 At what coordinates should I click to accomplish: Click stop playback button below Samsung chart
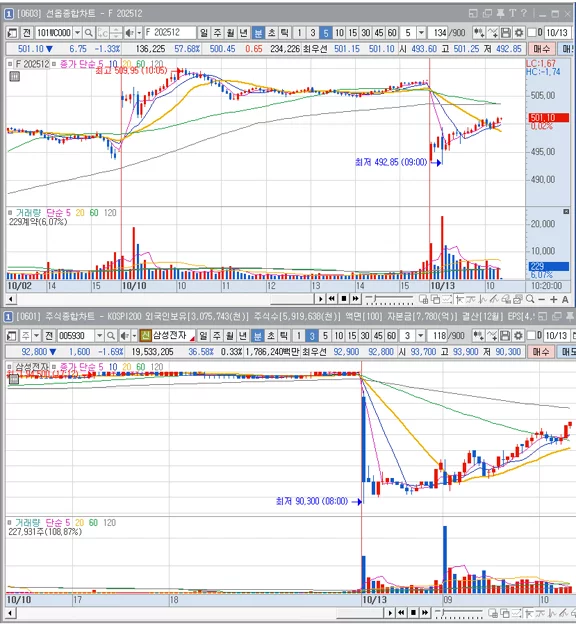[x=414, y=612]
